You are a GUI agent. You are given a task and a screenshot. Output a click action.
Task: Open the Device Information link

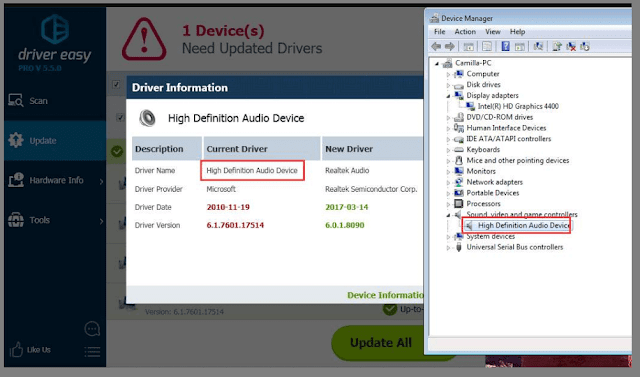point(385,295)
